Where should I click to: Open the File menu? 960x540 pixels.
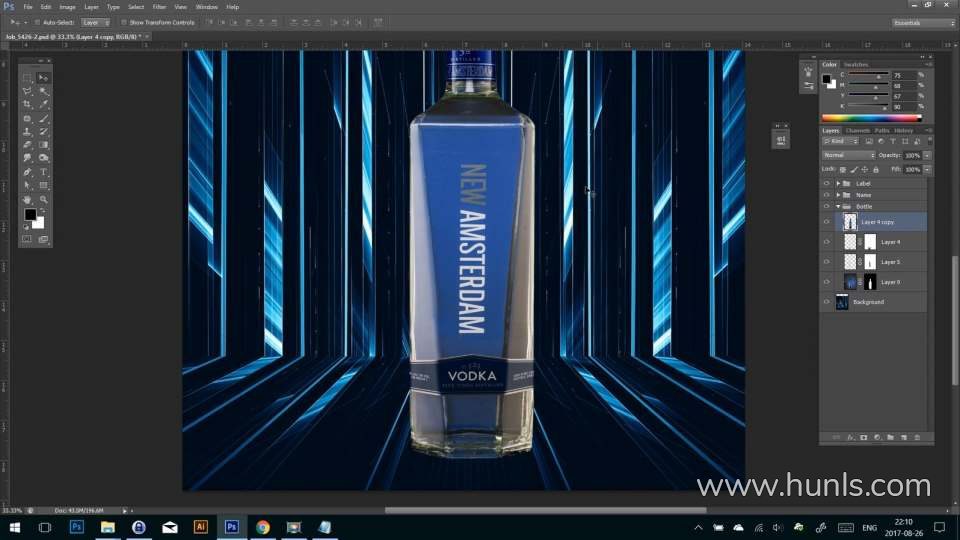click(28, 7)
